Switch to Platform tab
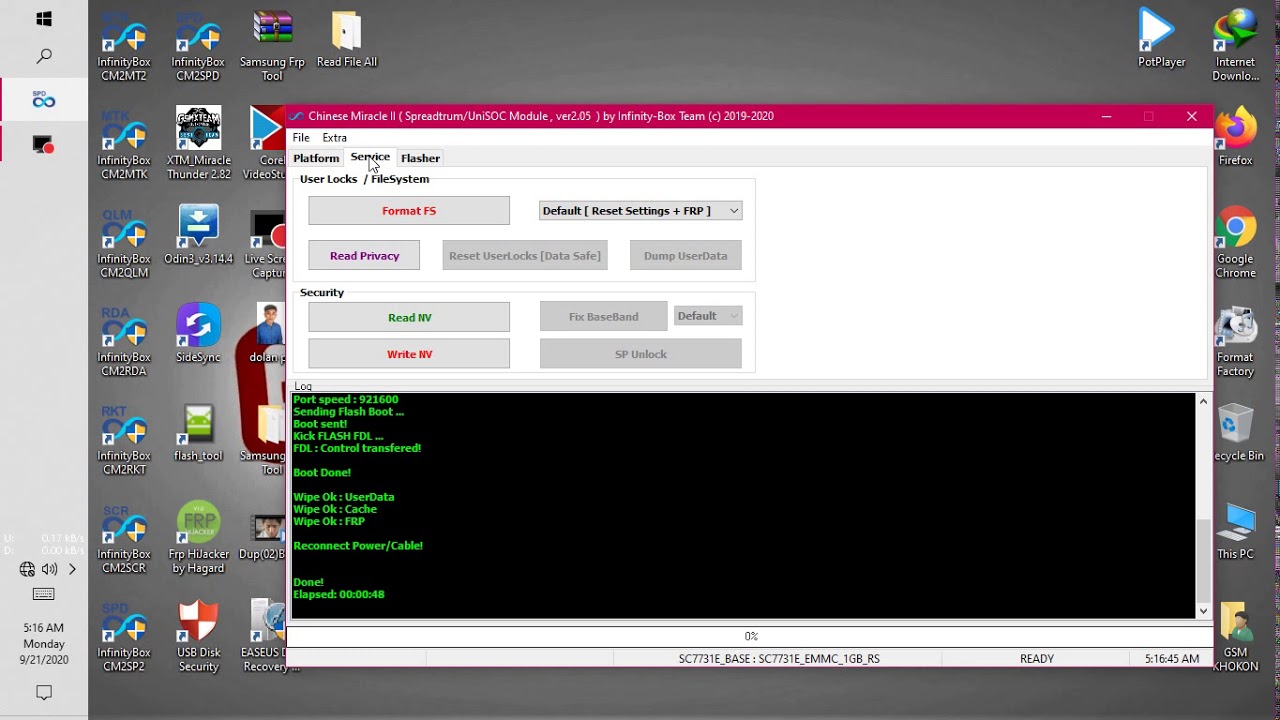This screenshot has width=1280, height=720. pyautogui.click(x=316, y=158)
